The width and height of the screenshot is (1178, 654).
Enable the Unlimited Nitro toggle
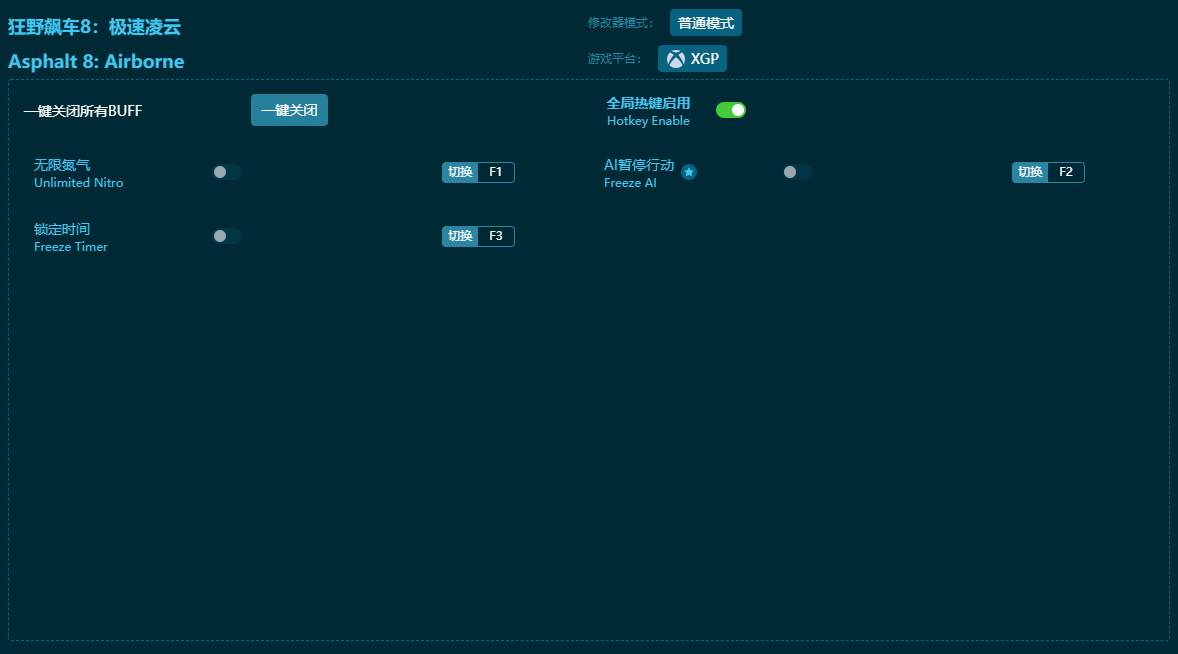(227, 172)
